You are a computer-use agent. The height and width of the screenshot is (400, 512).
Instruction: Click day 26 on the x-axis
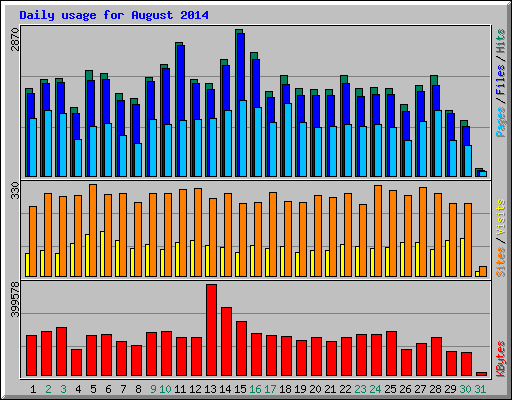[x=405, y=389]
